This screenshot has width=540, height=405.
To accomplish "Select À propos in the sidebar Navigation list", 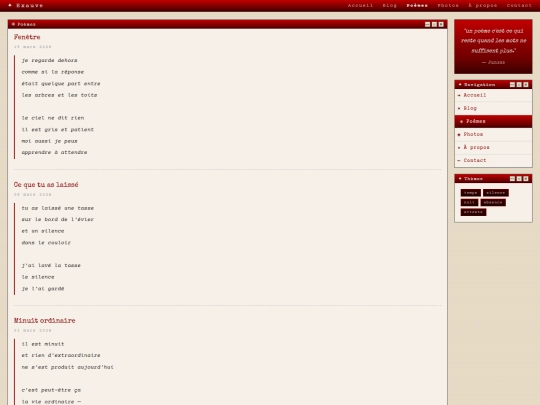I will coord(493,148).
